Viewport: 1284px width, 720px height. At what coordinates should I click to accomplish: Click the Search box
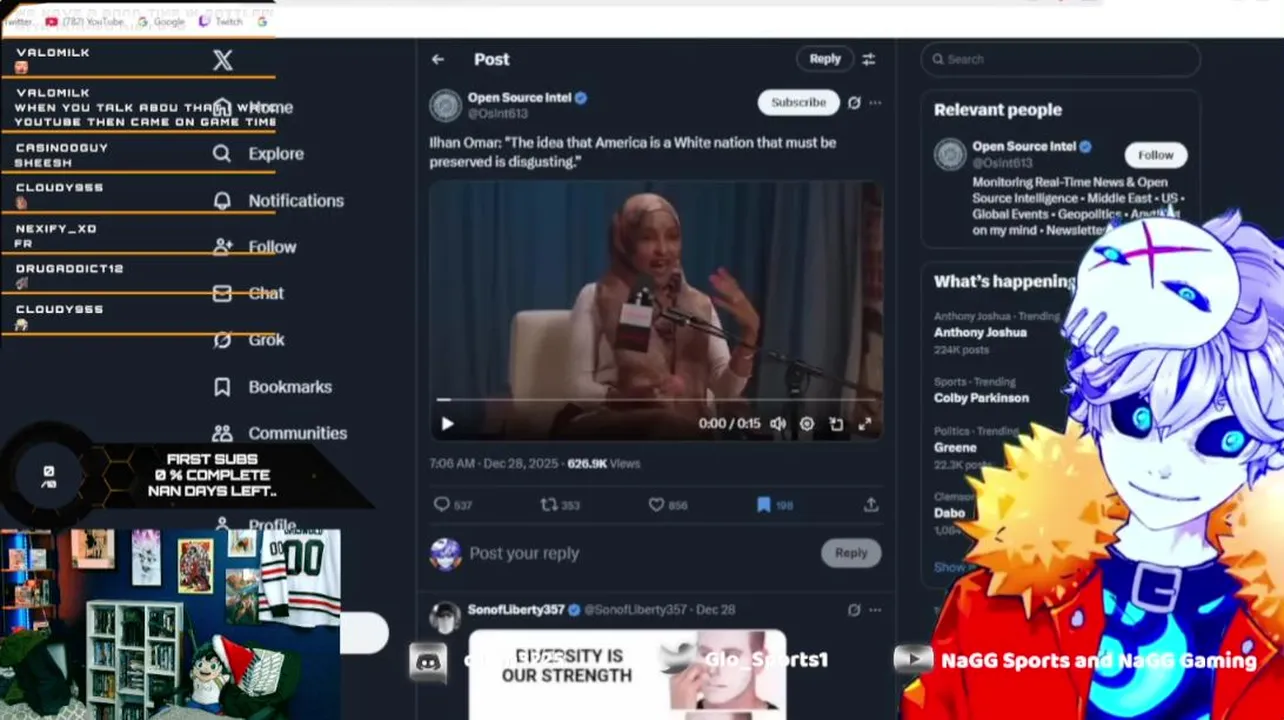[x=1060, y=59]
